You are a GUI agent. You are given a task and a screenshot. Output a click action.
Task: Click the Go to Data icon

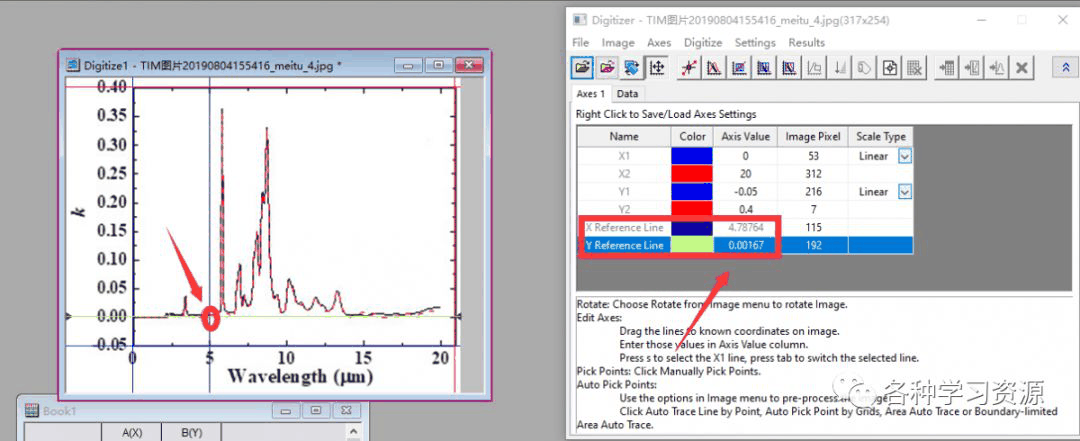[x=945, y=68]
